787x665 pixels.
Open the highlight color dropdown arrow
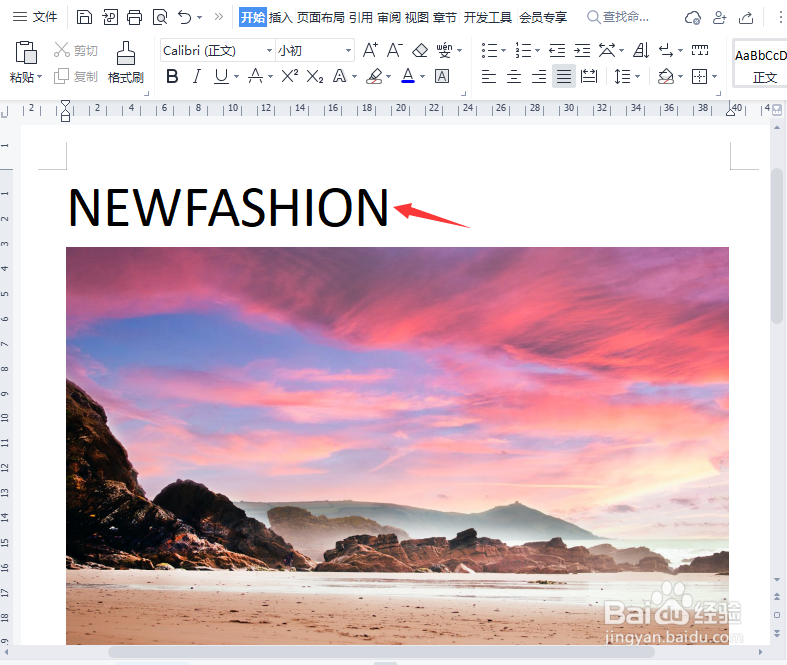pyautogui.click(x=388, y=77)
